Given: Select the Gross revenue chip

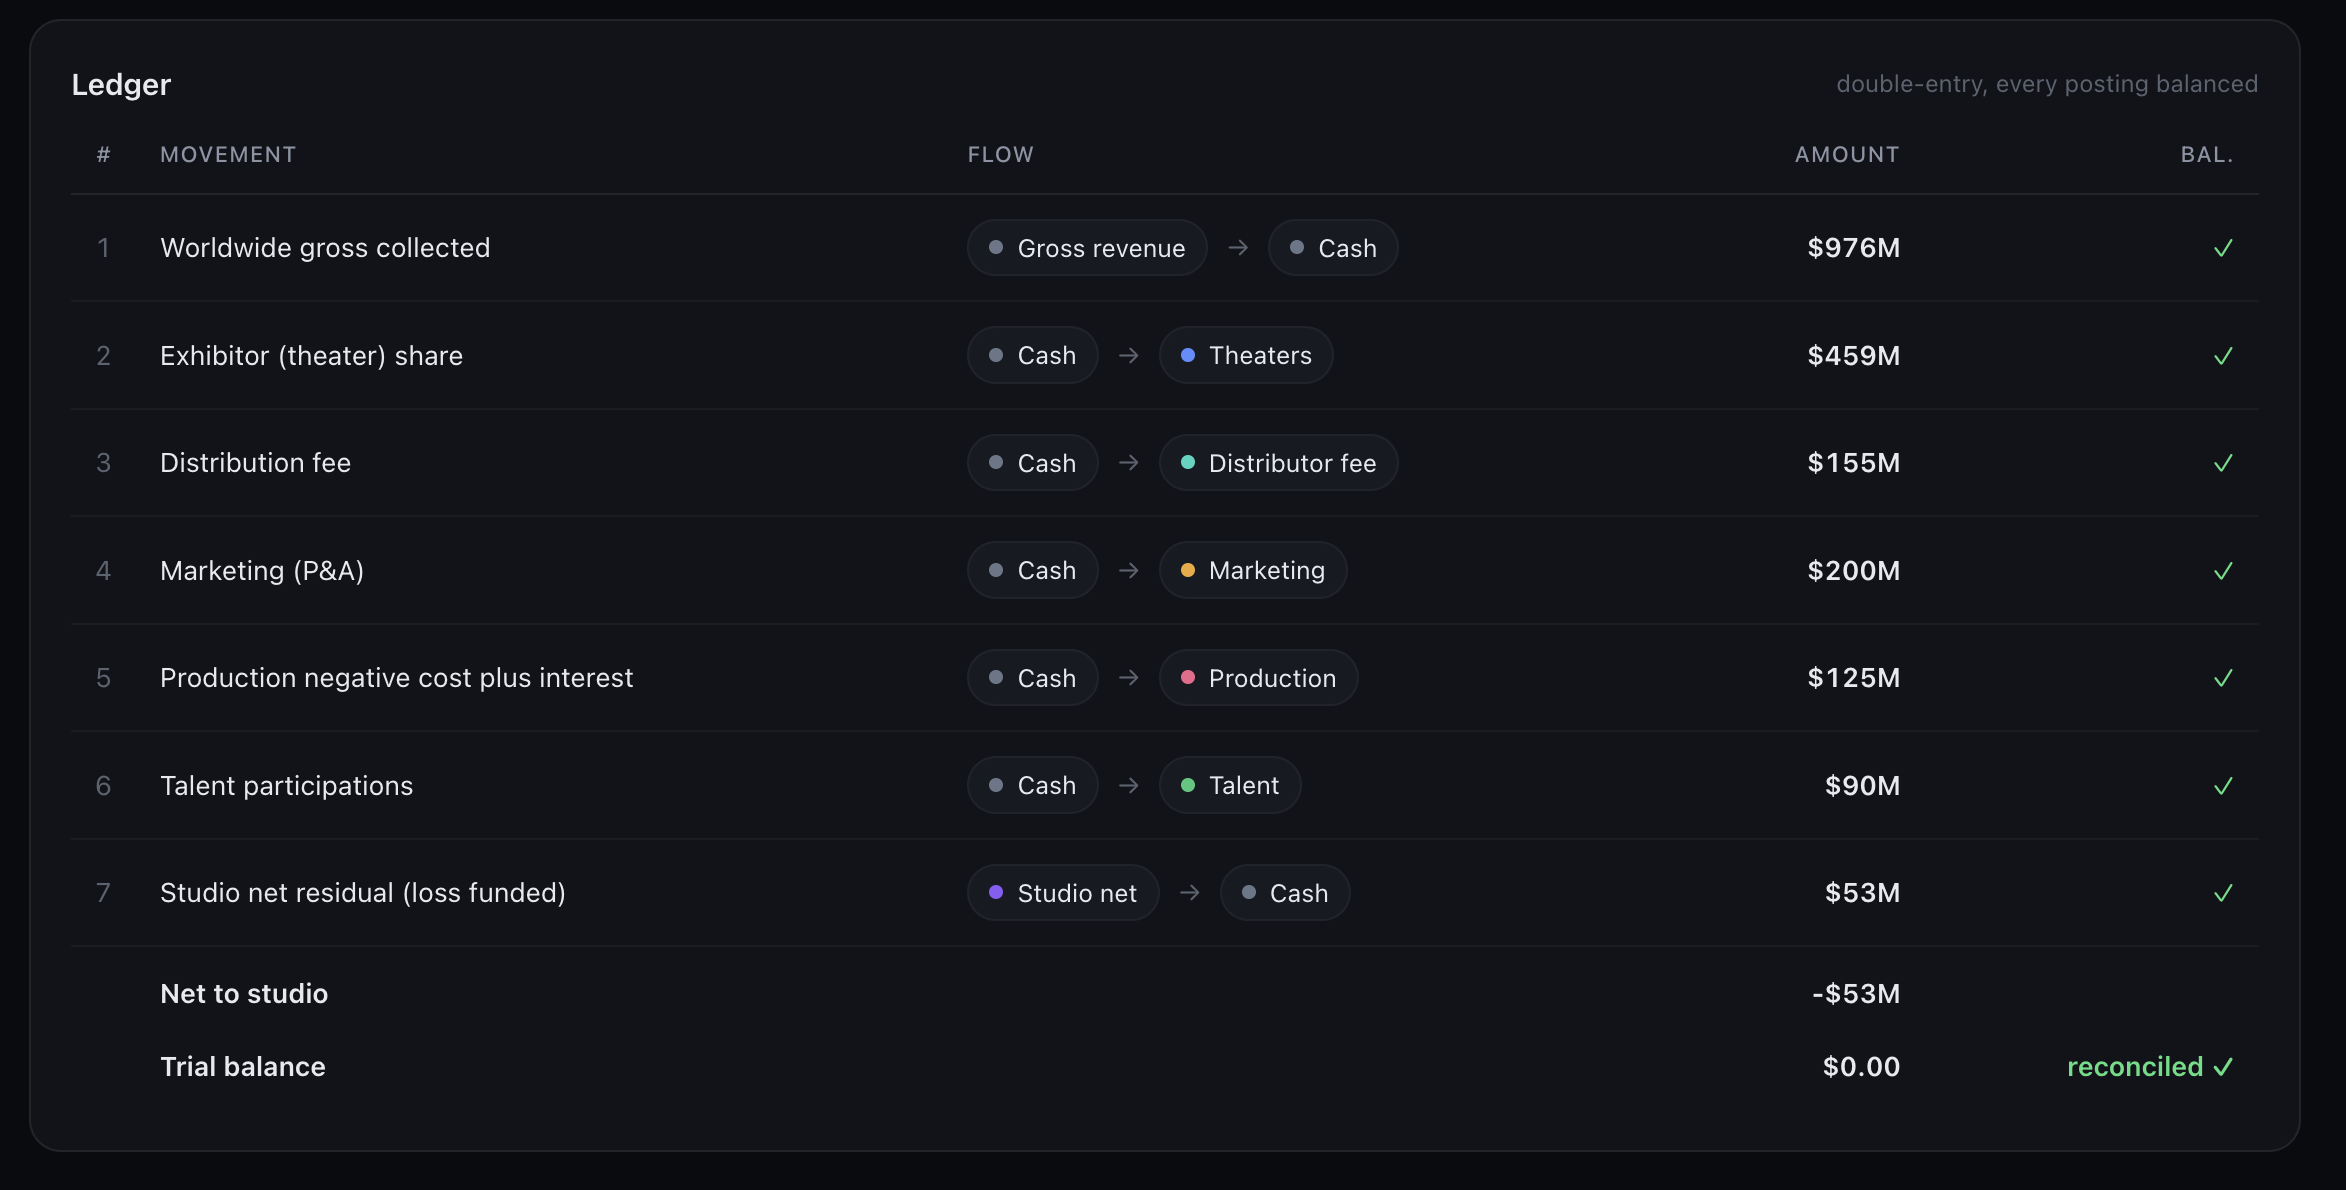Looking at the screenshot, I should [x=1087, y=248].
